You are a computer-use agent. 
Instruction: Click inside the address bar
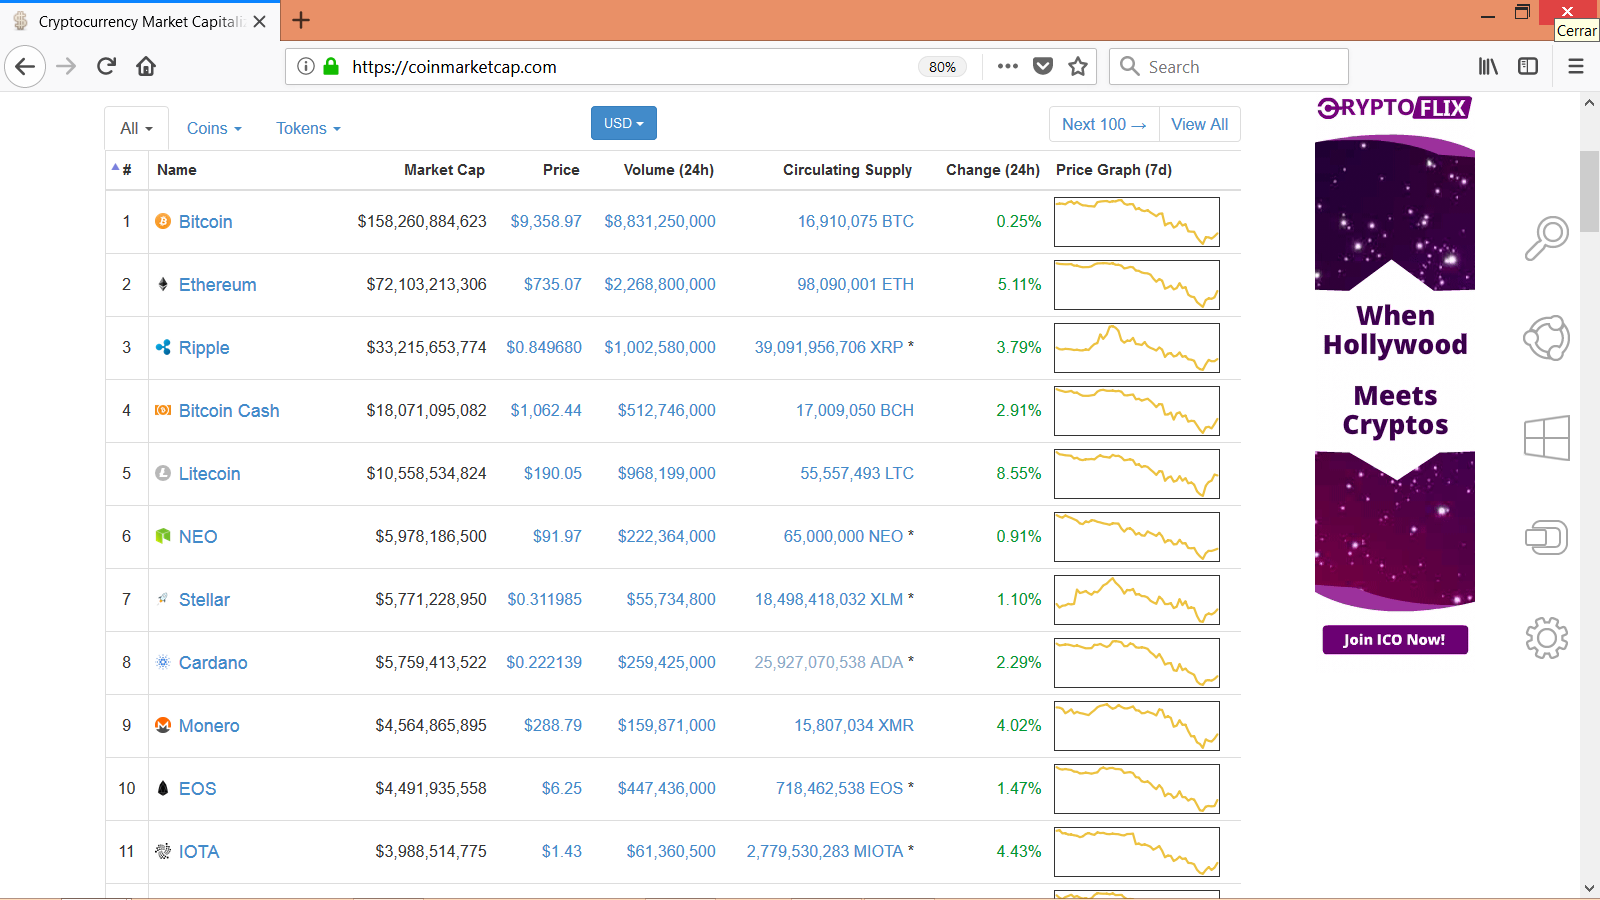600,66
